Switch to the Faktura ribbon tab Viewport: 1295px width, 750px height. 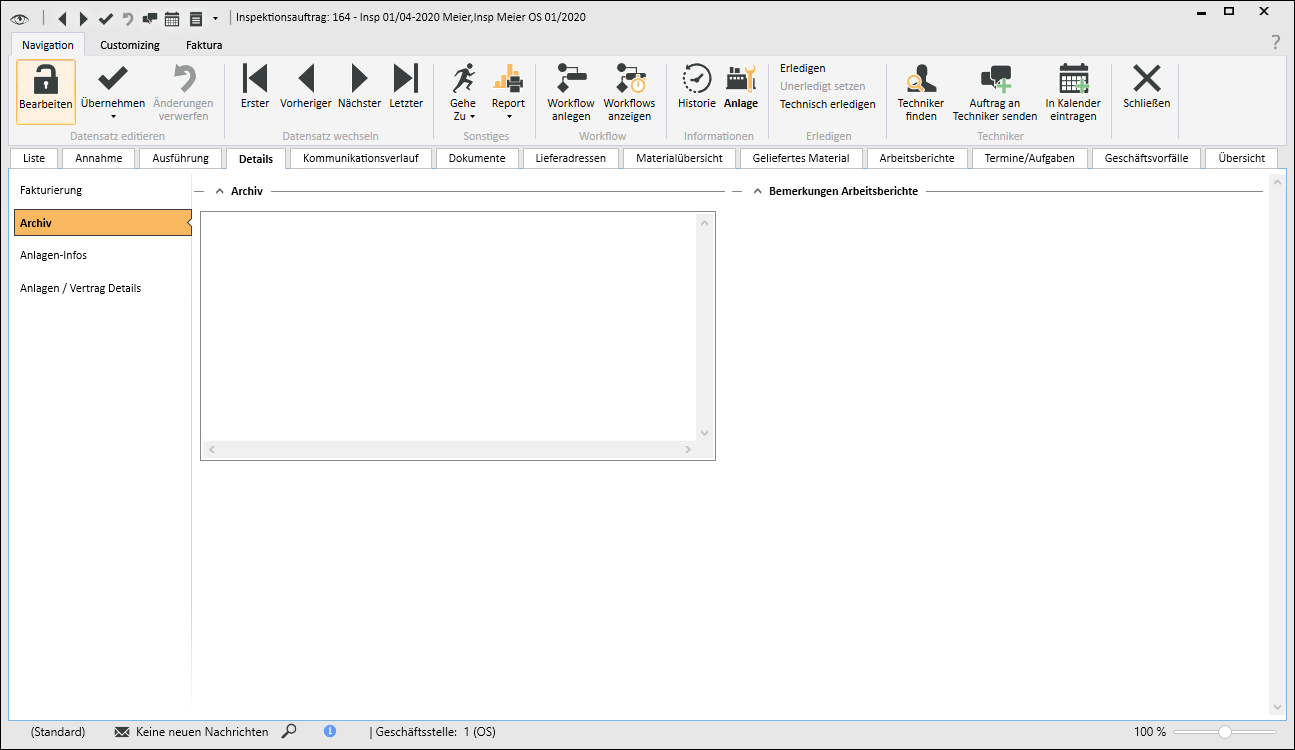(x=204, y=45)
